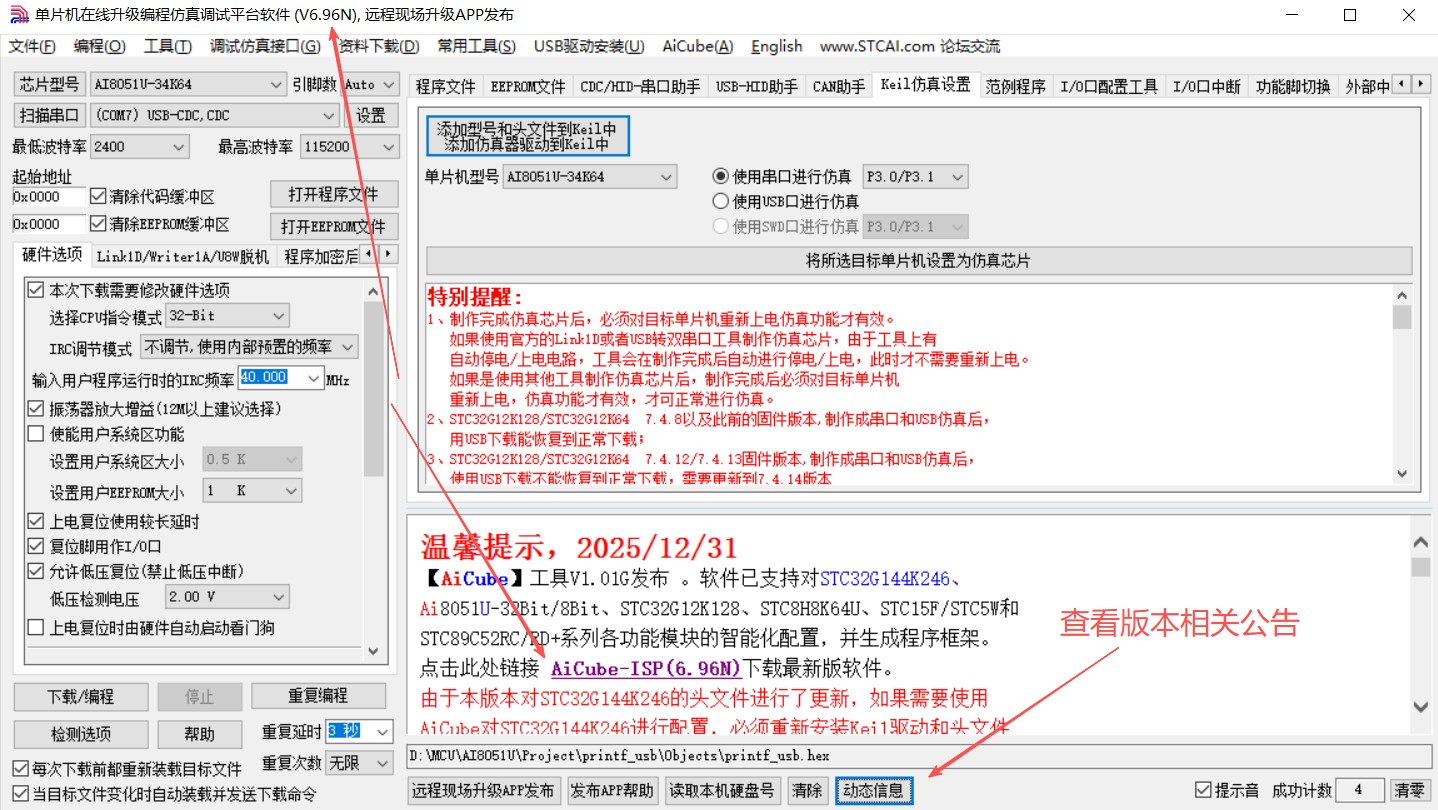Click the 下载/编程 download button

pos(80,696)
